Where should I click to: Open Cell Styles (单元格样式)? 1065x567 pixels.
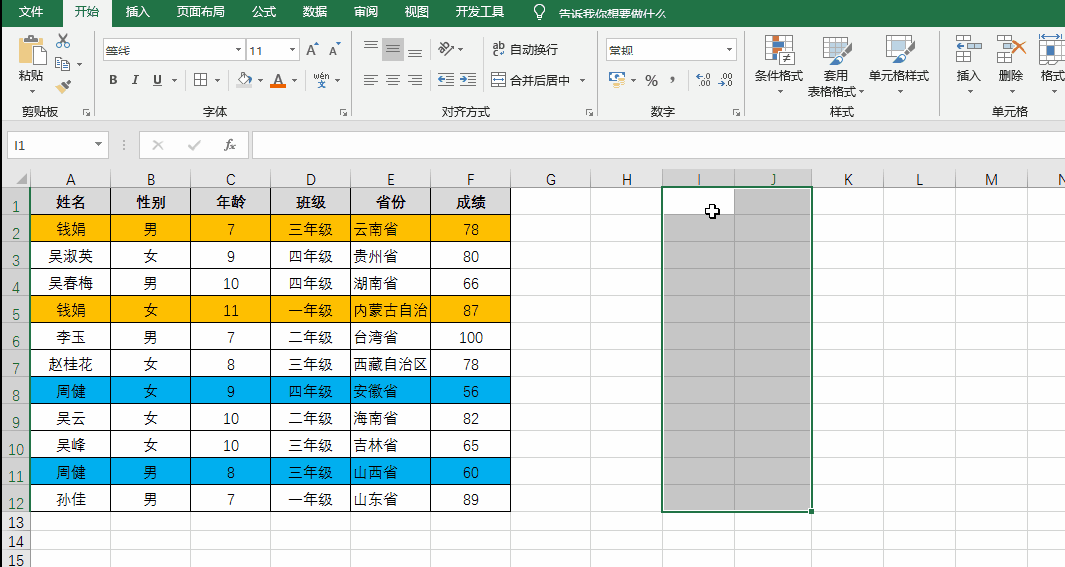(x=899, y=65)
